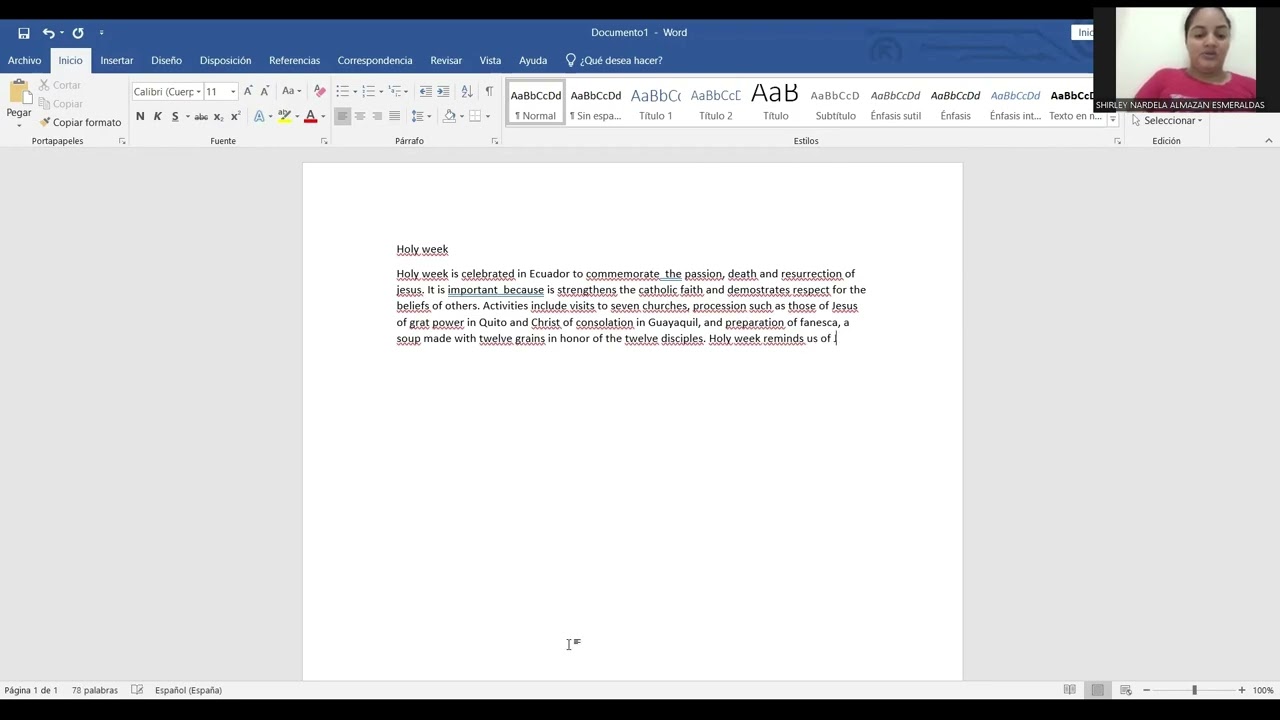Open the Seleccionar dropdown

1167,121
